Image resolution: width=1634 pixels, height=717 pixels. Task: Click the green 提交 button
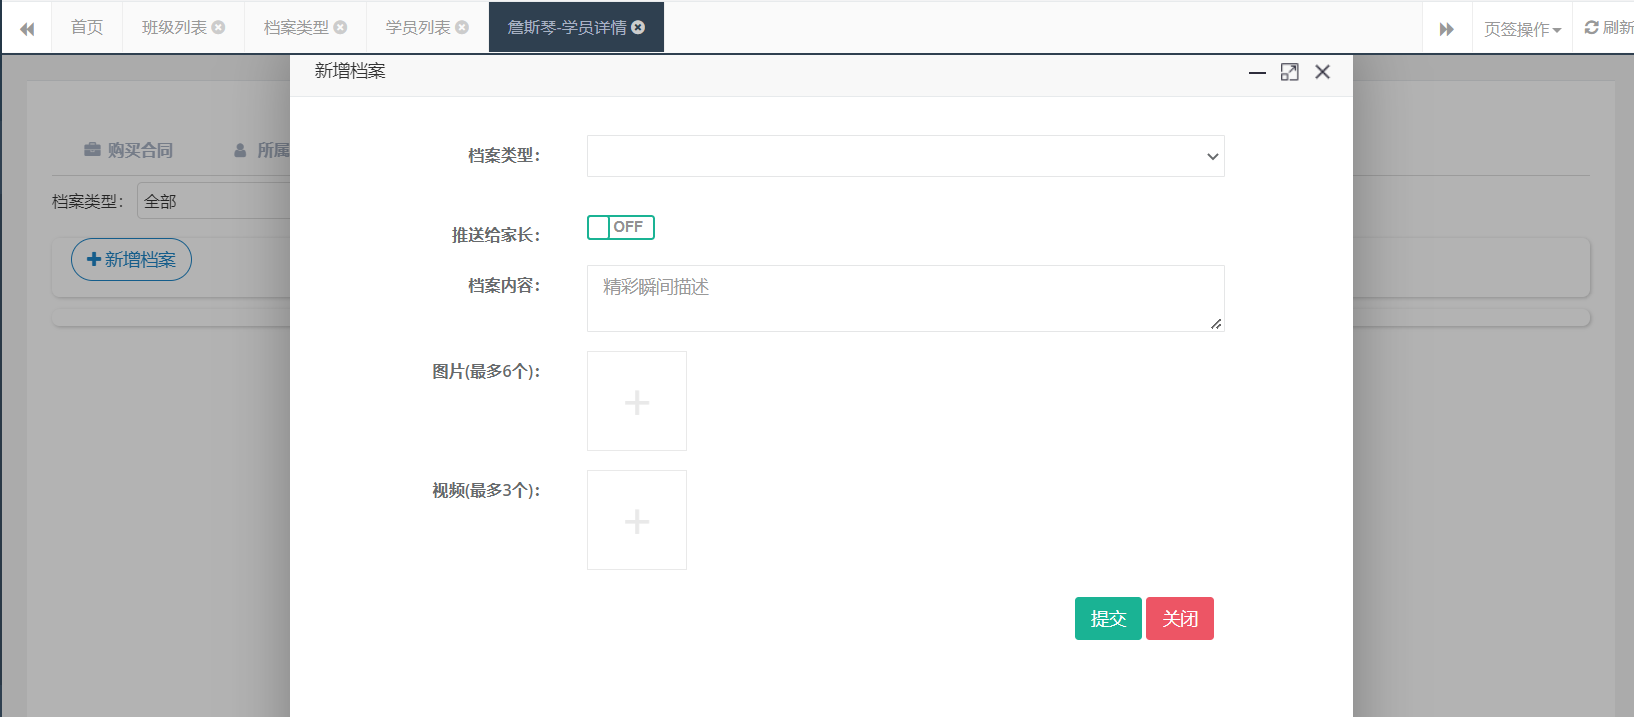click(x=1107, y=619)
